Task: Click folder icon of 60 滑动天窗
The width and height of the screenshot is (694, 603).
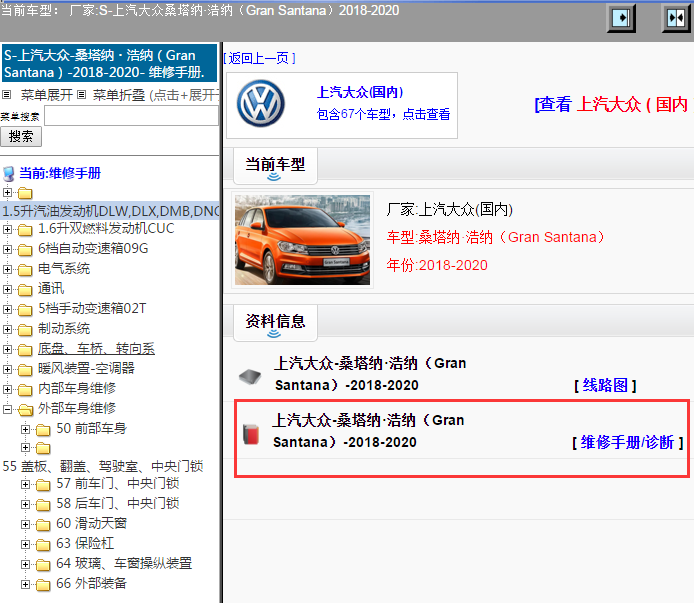Action: pos(43,525)
